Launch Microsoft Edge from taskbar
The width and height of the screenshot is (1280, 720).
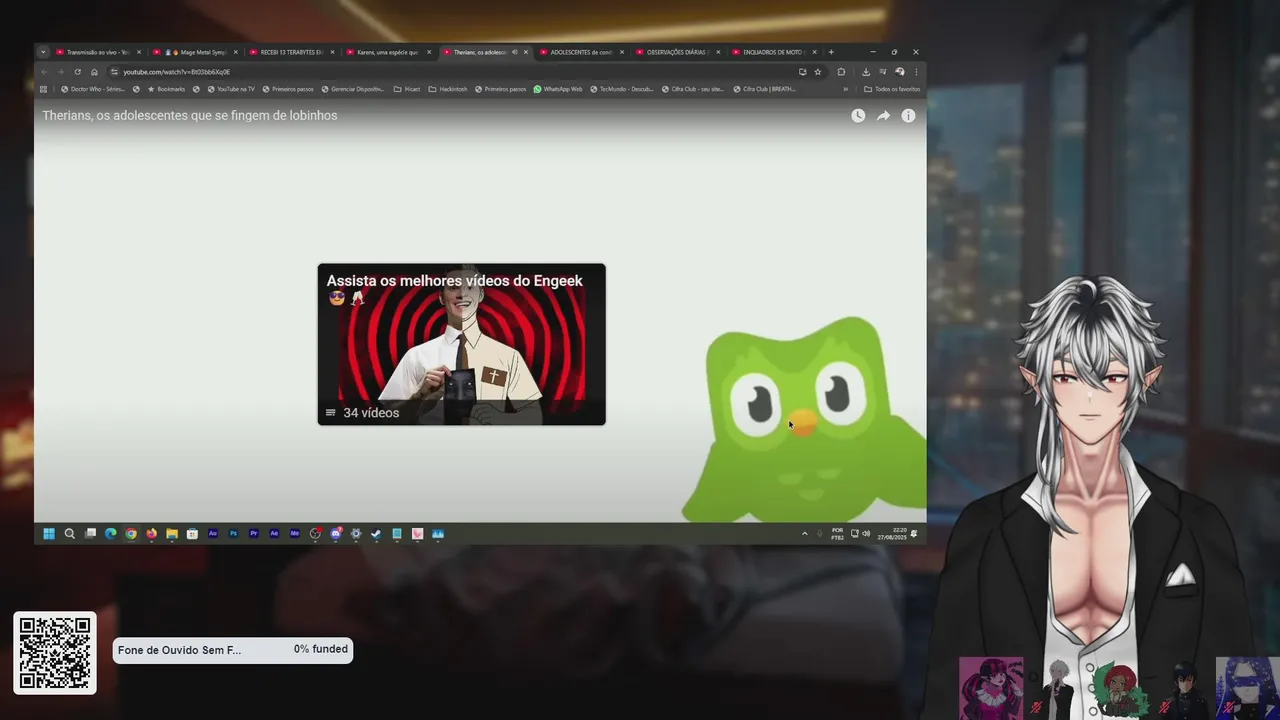[x=110, y=534]
